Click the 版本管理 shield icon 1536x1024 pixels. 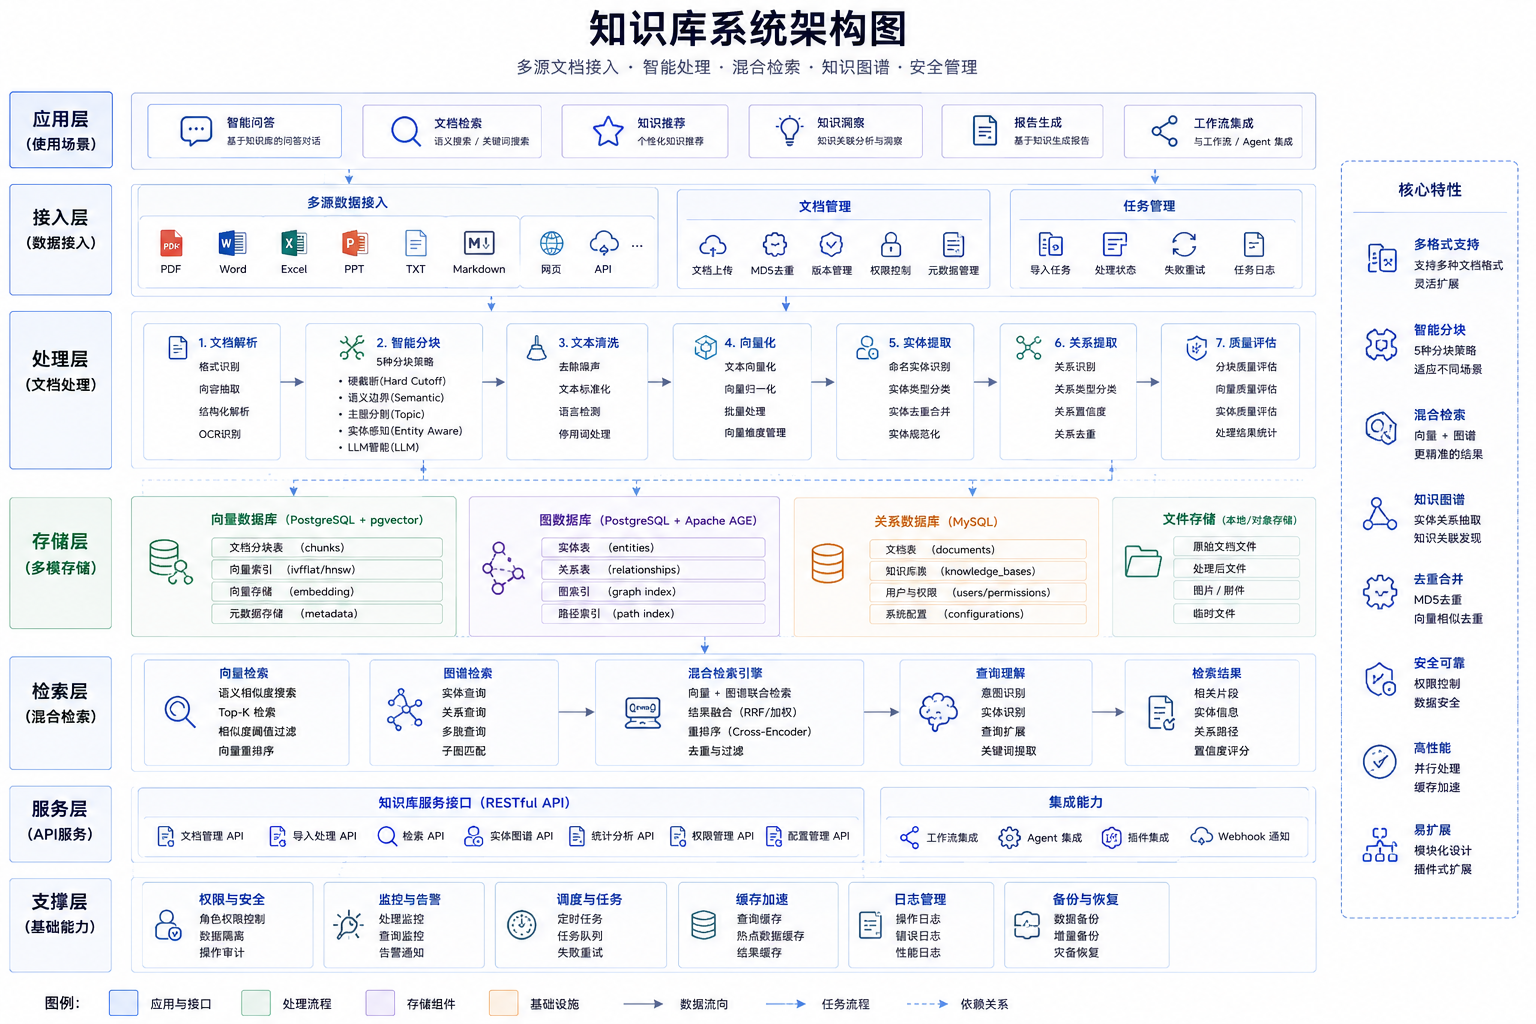coord(831,245)
